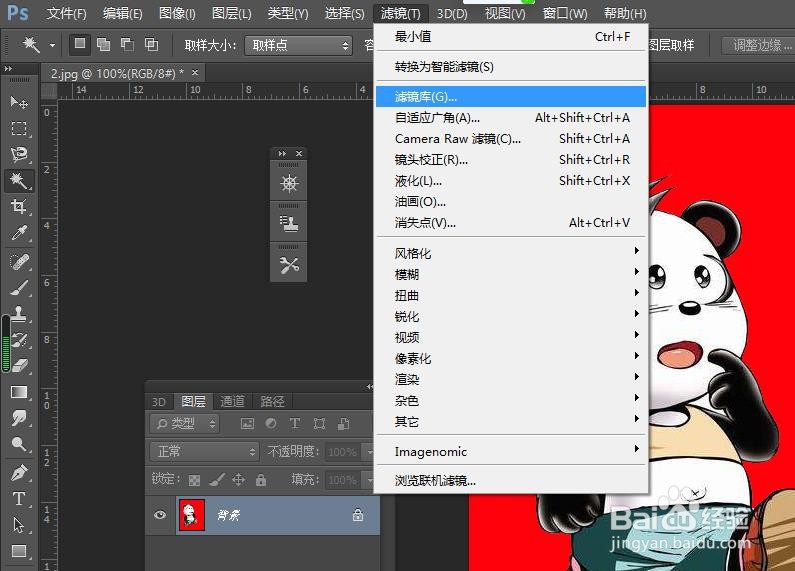Choose Intersect with Selection mode
Image resolution: width=795 pixels, height=571 pixels.
click(x=151, y=45)
